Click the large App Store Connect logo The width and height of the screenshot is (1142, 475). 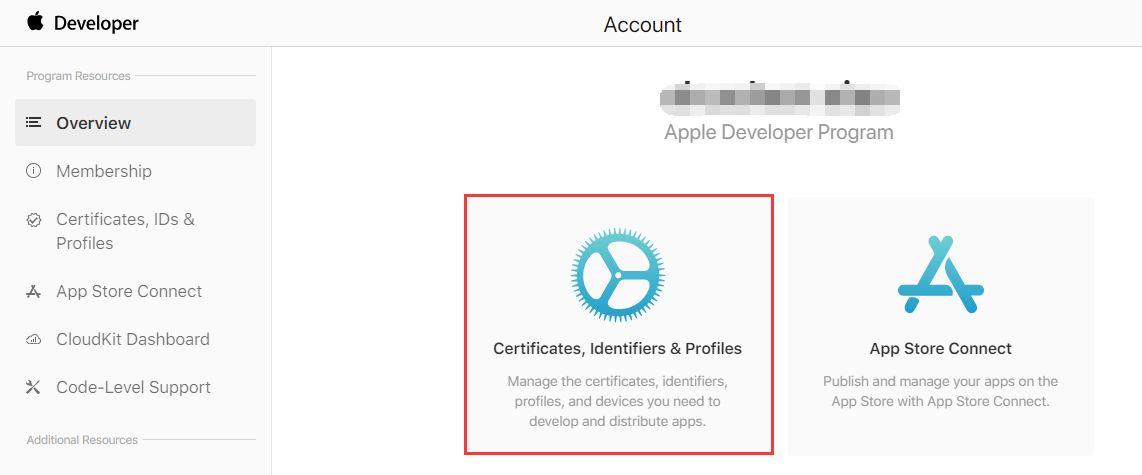pos(940,274)
